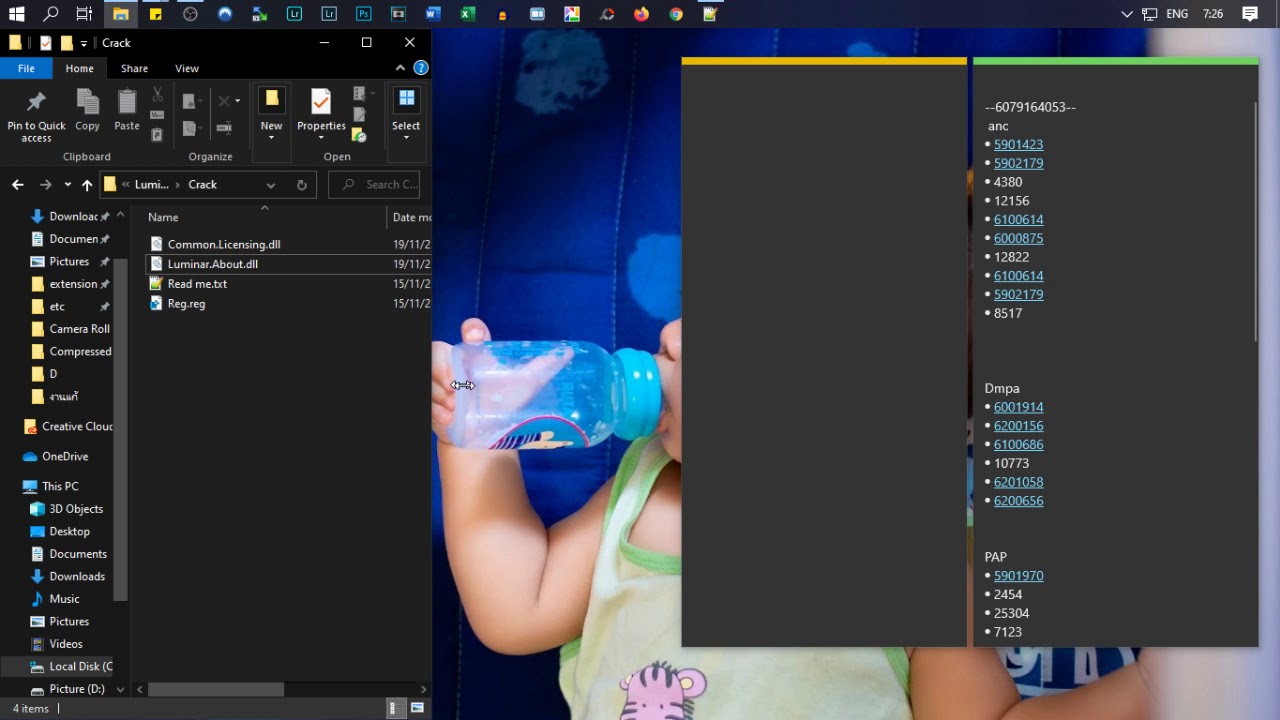Click the Properties checkmark icon
This screenshot has width=1280, height=720.
[321, 101]
